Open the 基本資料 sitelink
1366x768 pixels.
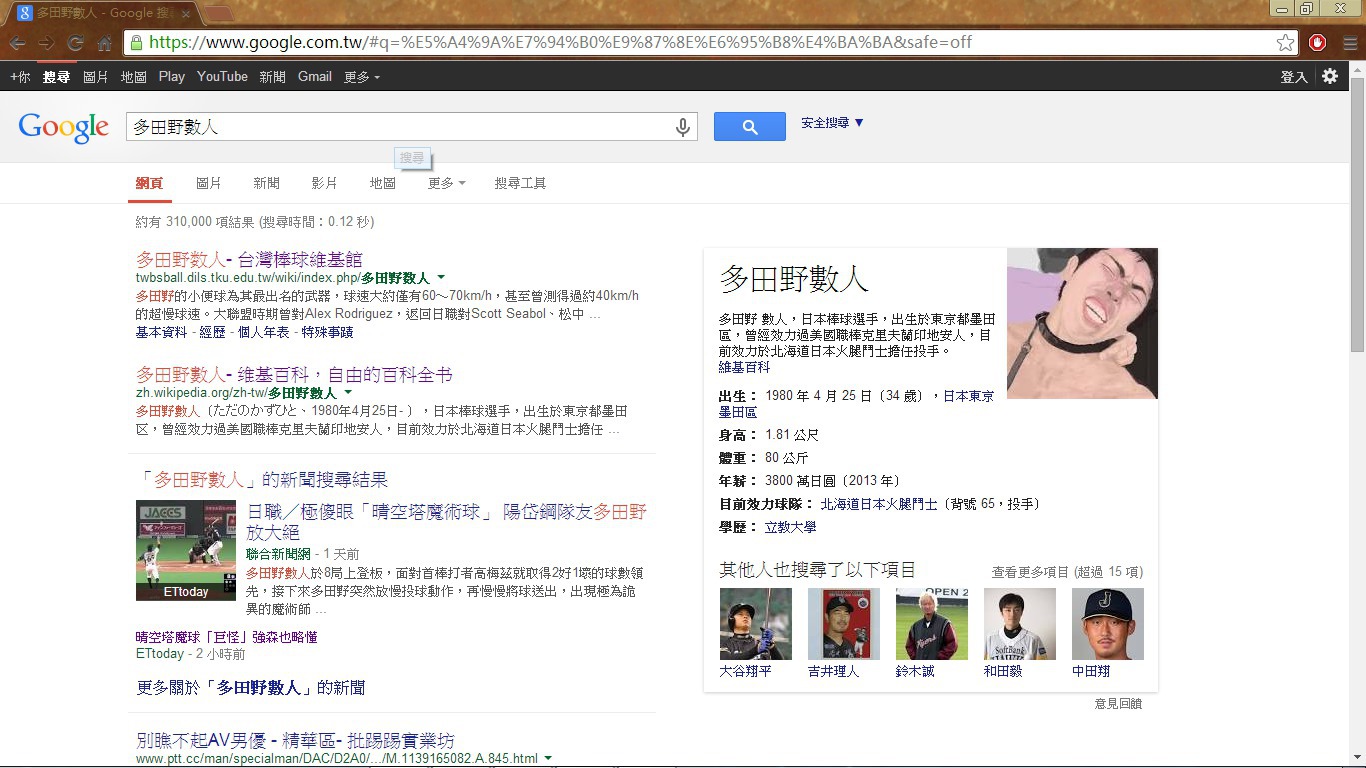(x=162, y=332)
